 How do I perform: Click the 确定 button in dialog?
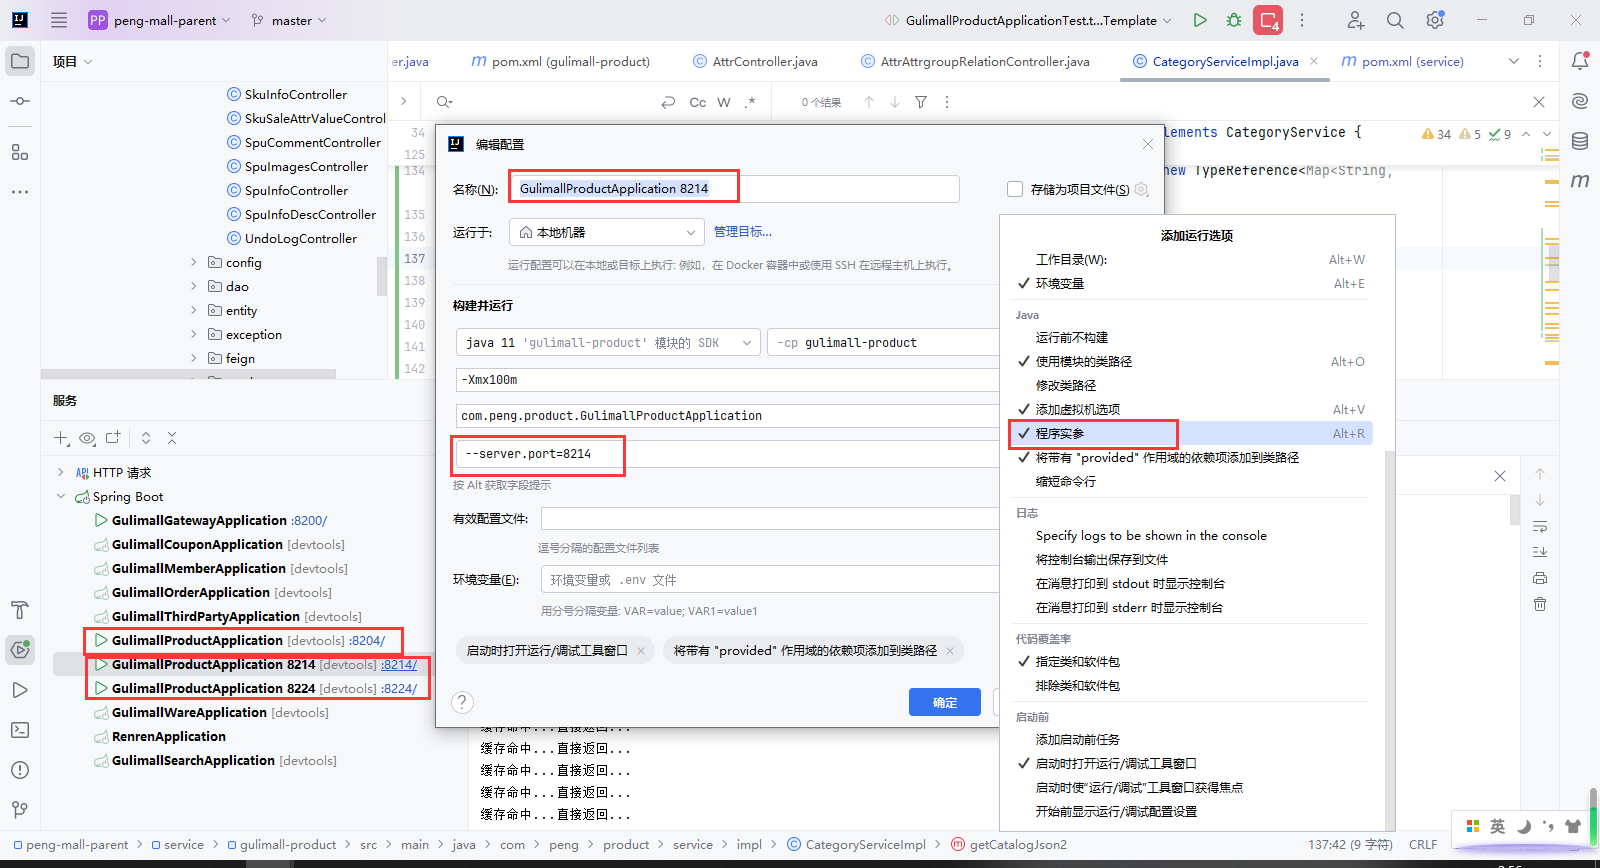click(x=945, y=702)
